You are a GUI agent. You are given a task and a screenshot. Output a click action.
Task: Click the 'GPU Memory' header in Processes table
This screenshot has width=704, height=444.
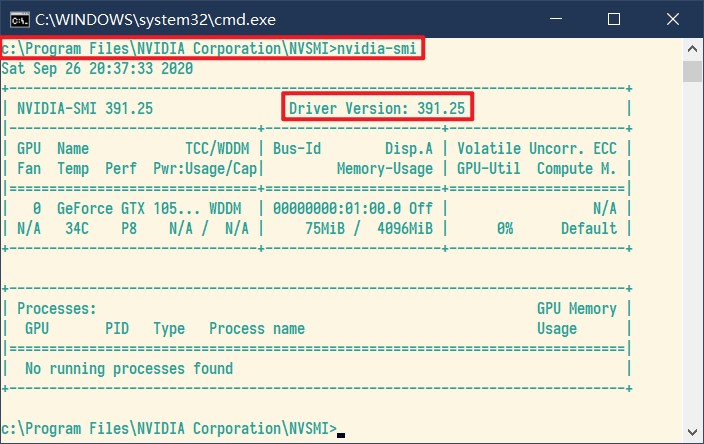[576, 308]
